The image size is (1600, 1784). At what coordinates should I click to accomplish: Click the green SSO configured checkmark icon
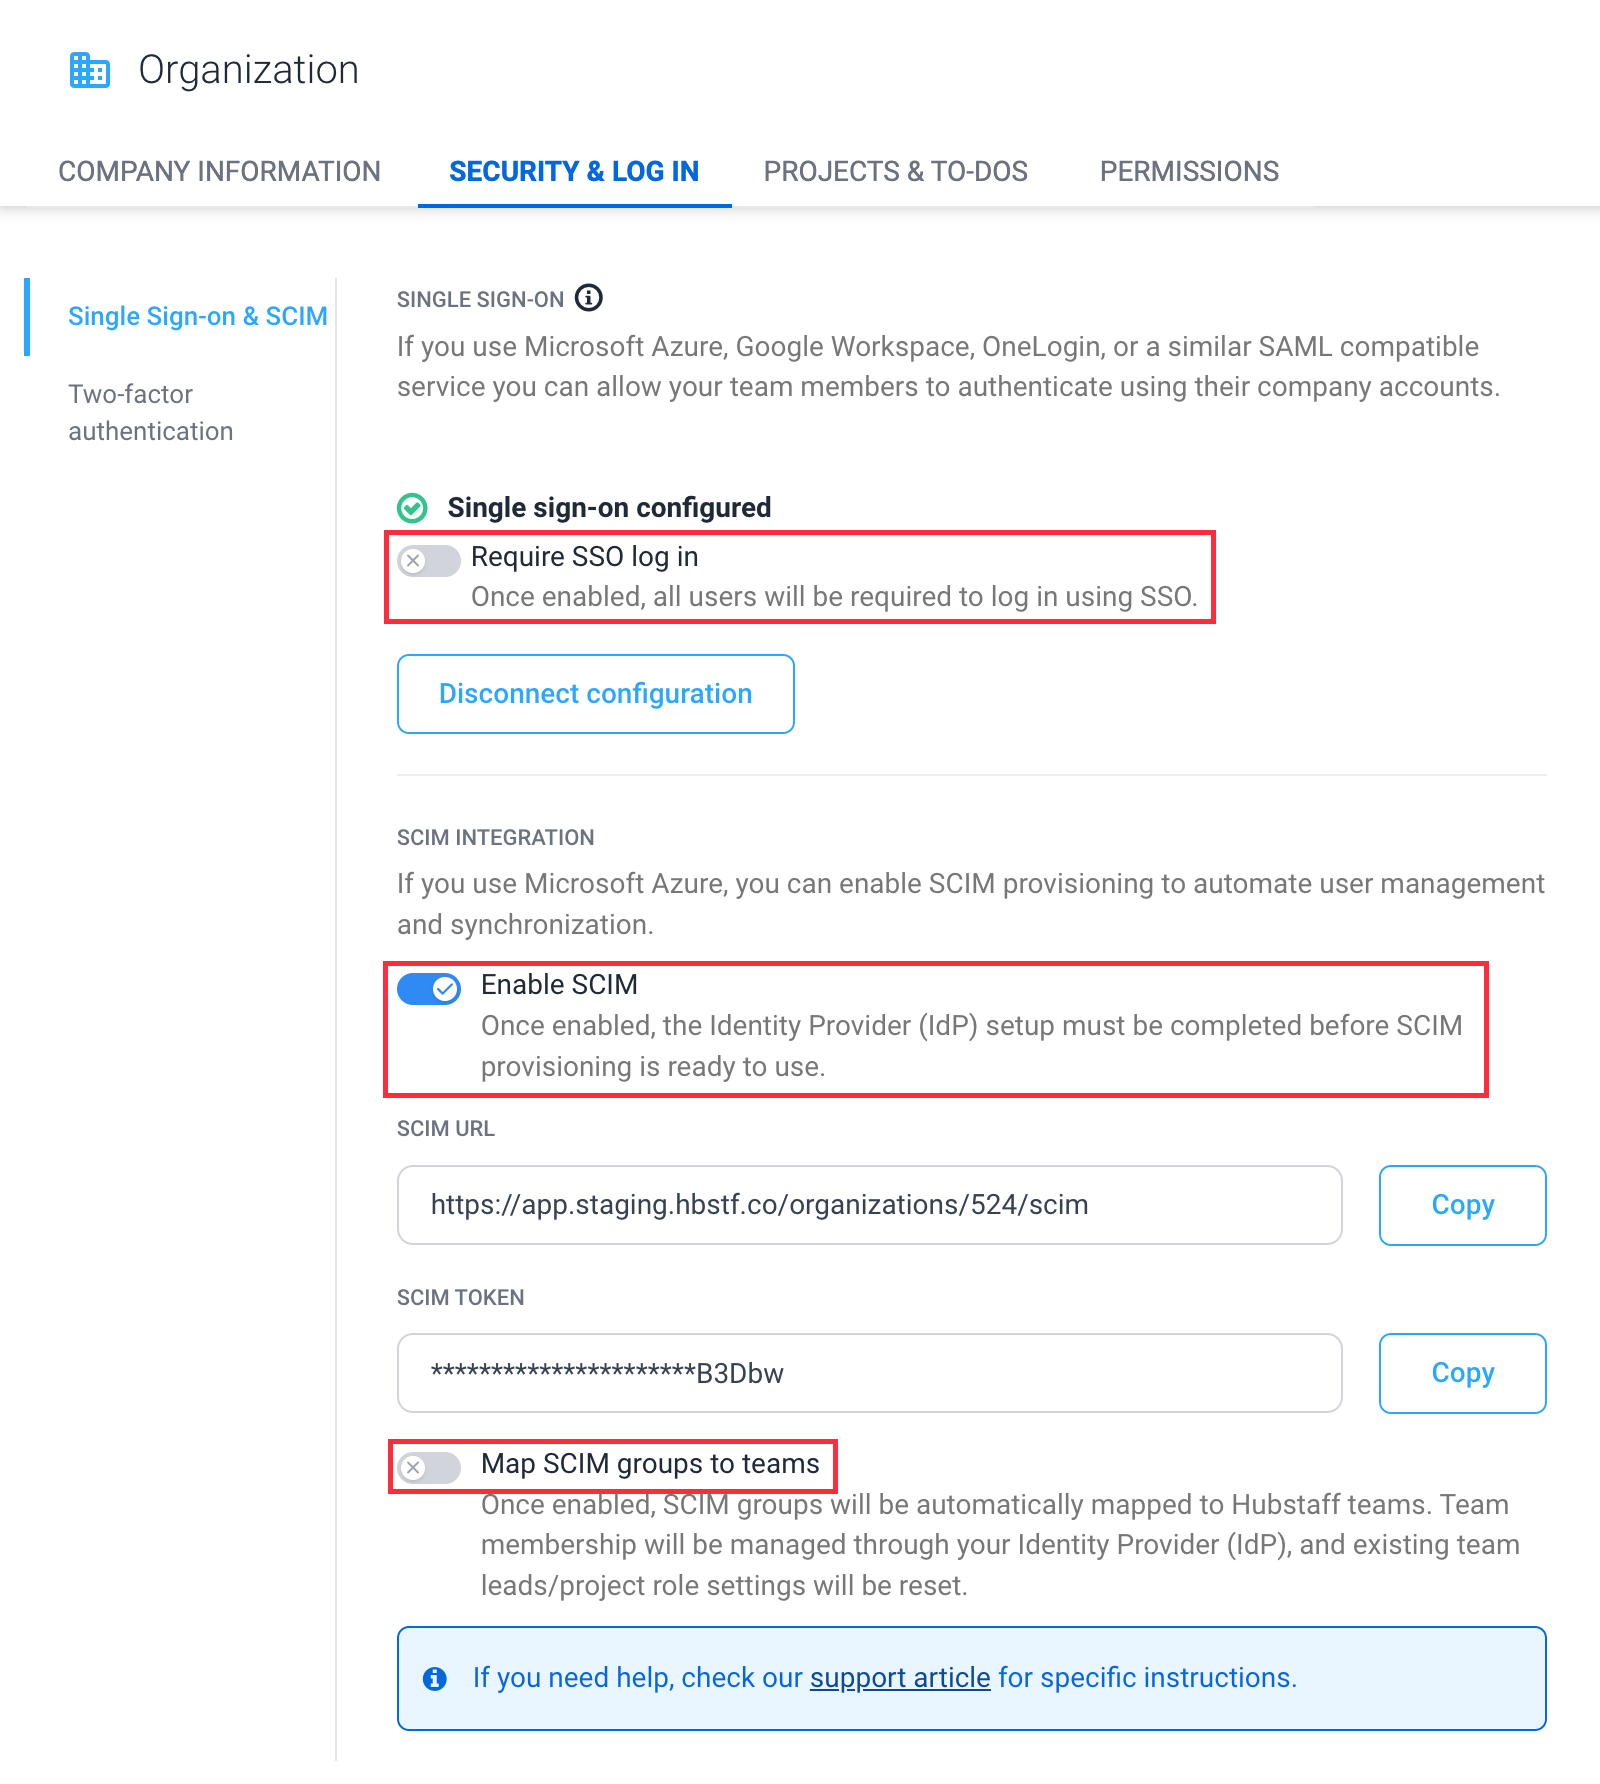tap(412, 508)
